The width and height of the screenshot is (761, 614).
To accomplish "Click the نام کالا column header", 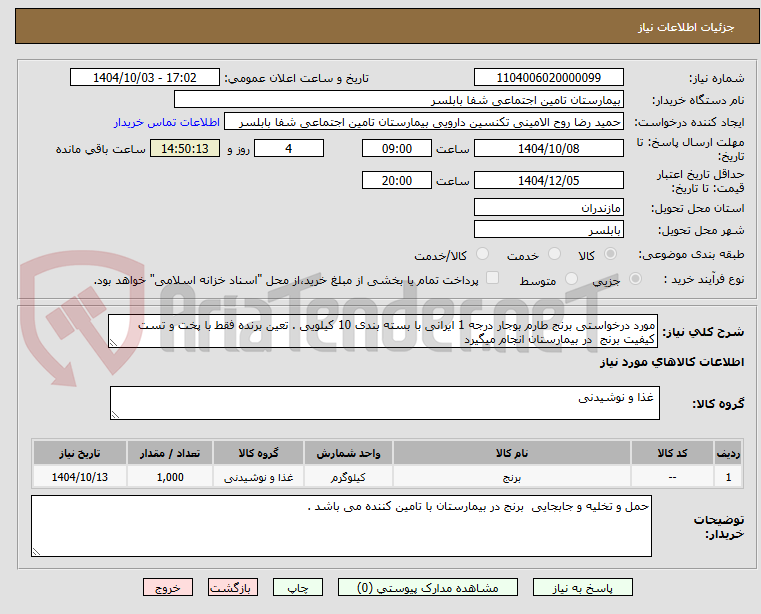I will (x=512, y=453).
